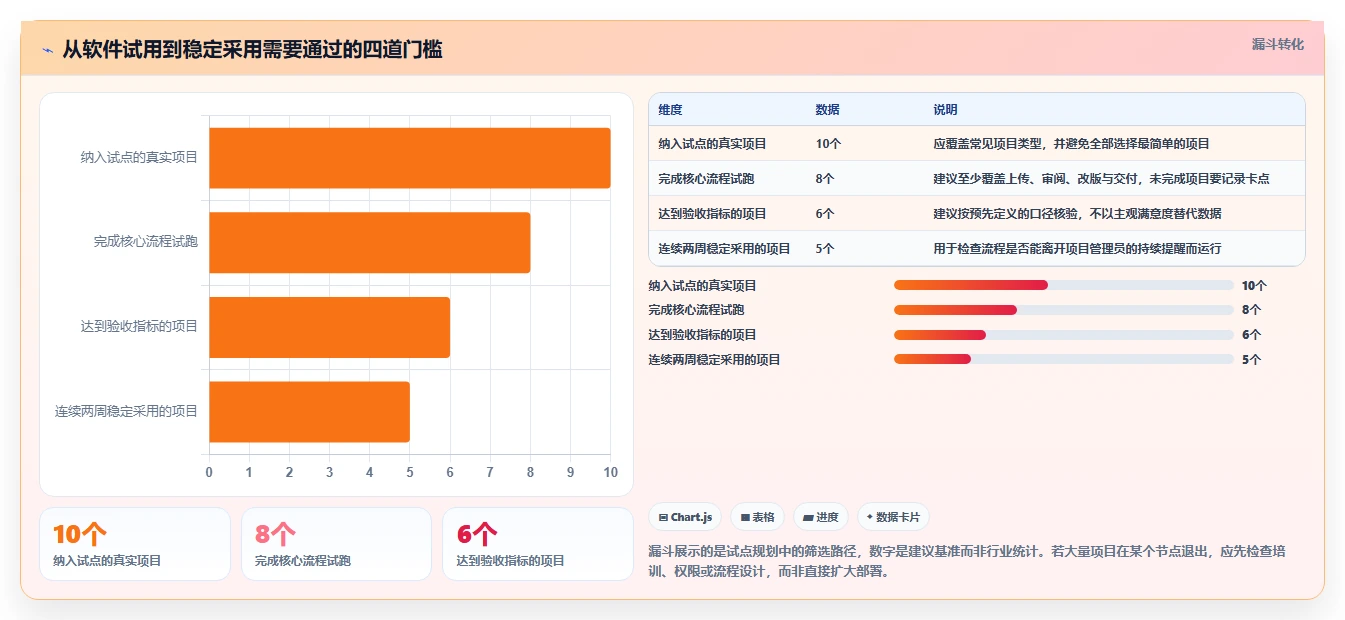This screenshot has width=1345, height=620.
Task: Click the 达到验收指标的项目 bar in the chart
Action: coord(330,327)
